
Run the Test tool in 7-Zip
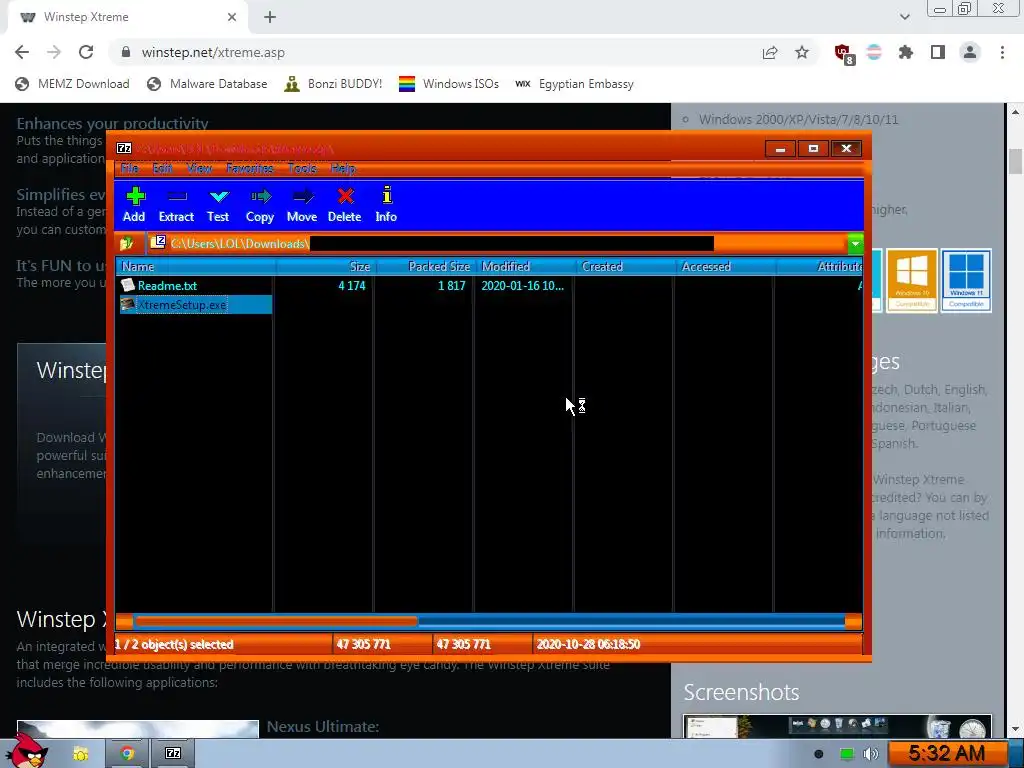click(x=218, y=204)
